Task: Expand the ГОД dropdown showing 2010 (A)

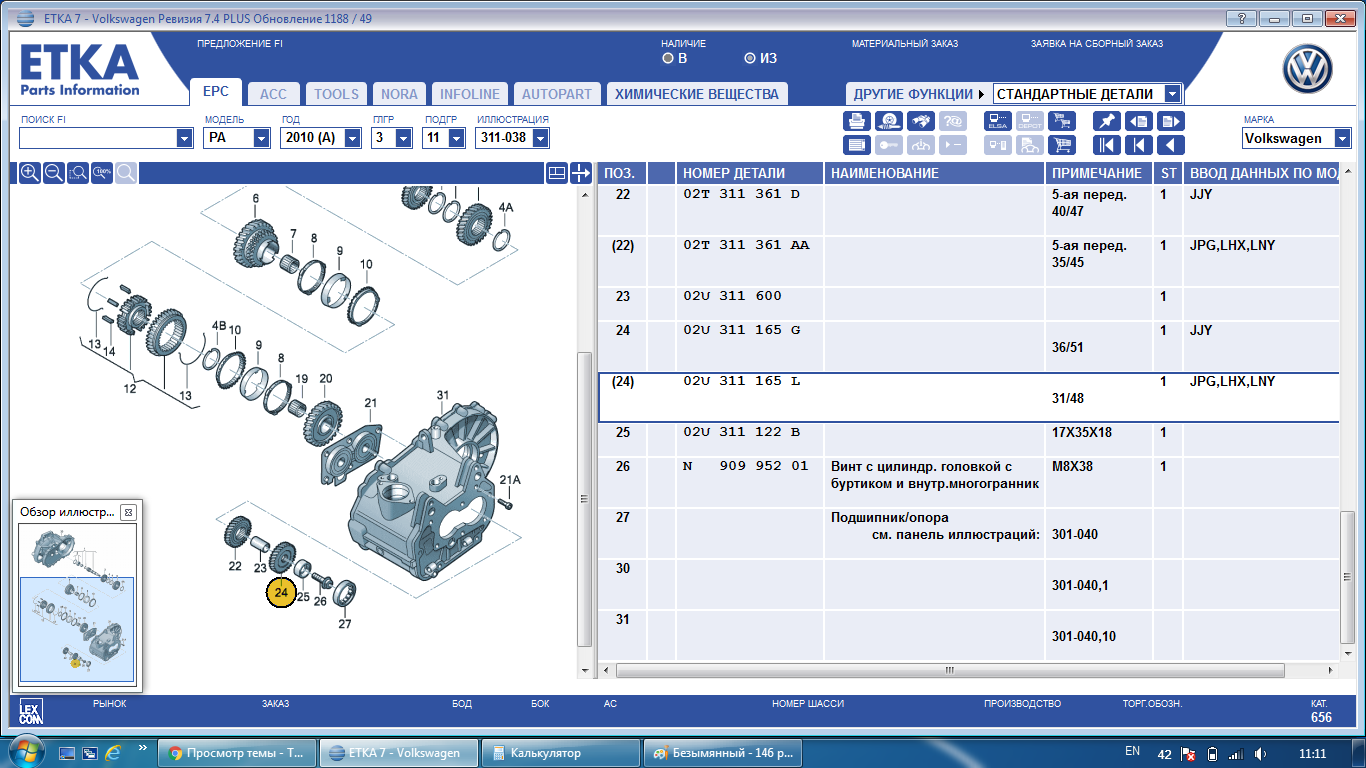Action: pos(352,138)
